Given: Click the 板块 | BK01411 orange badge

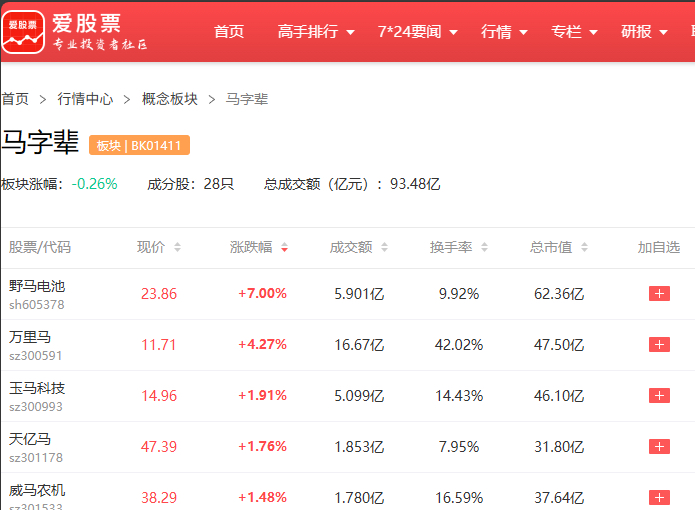Looking at the screenshot, I should [139, 145].
